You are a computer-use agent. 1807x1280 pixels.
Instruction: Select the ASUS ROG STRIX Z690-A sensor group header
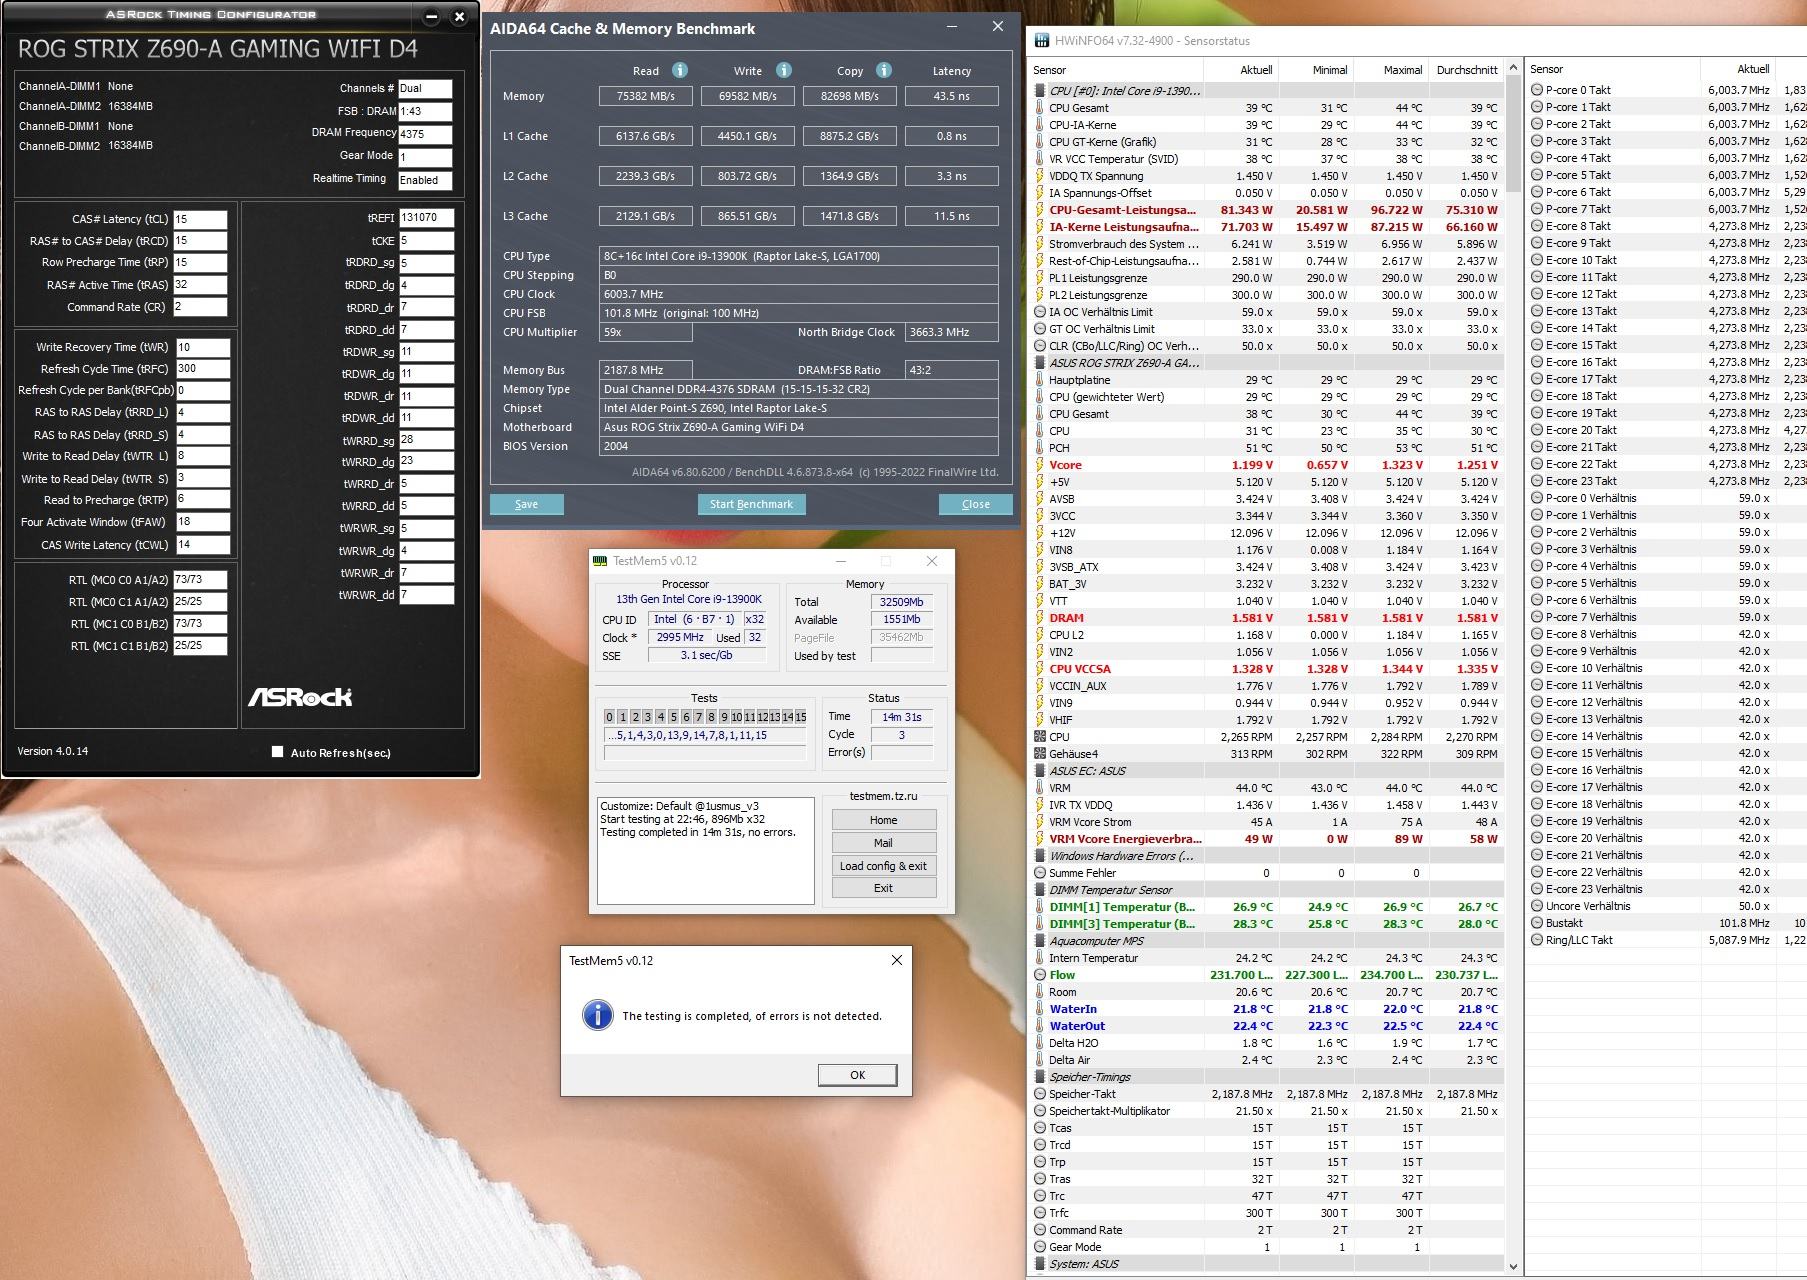(x=1267, y=363)
